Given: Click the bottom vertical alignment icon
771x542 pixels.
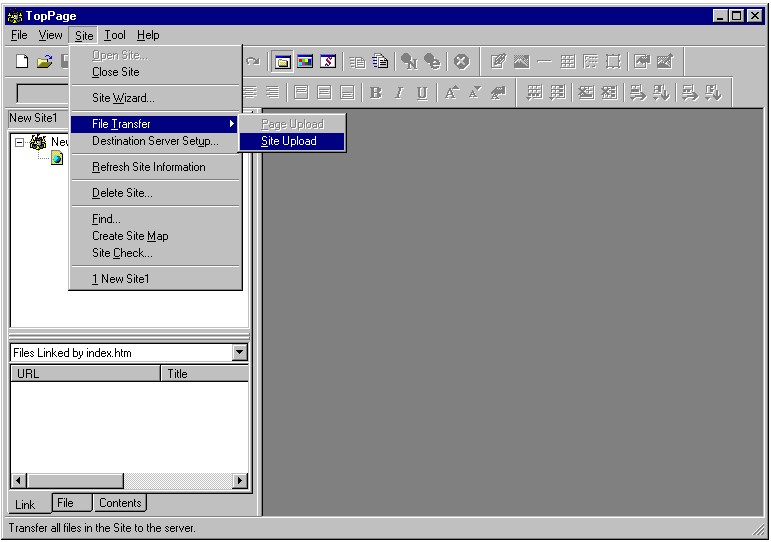Looking at the screenshot, I should (x=347, y=92).
